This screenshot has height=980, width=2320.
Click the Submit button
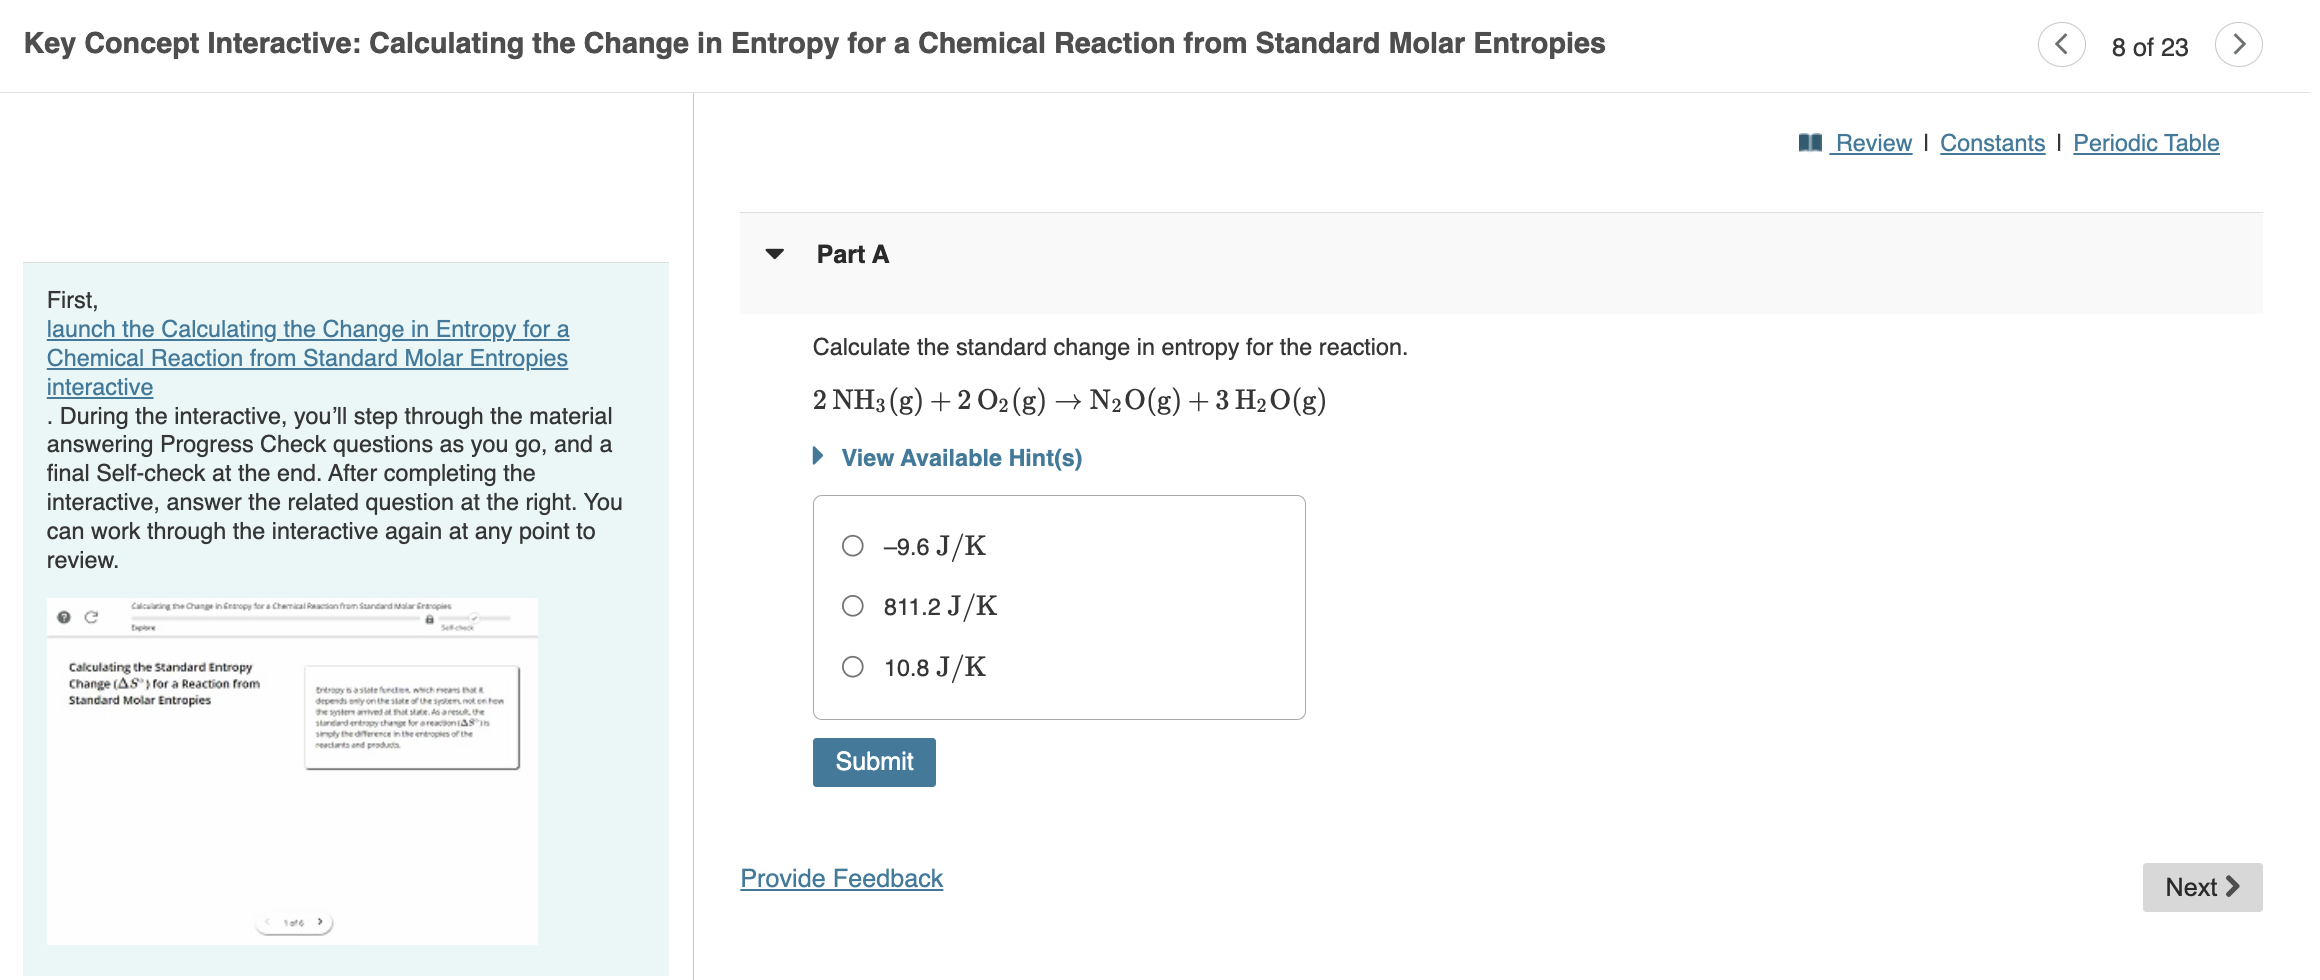click(x=873, y=761)
